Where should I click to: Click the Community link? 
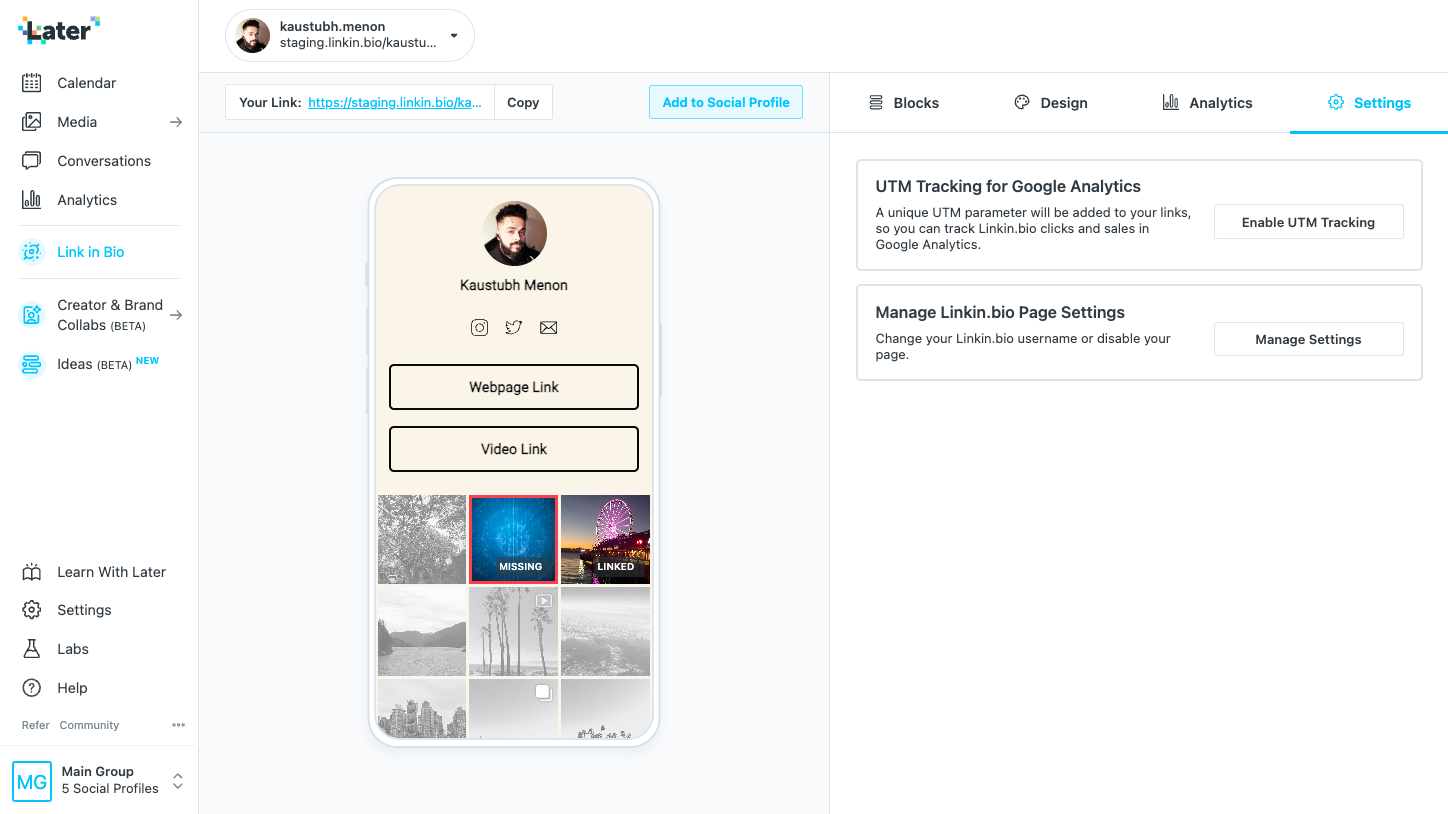click(89, 725)
